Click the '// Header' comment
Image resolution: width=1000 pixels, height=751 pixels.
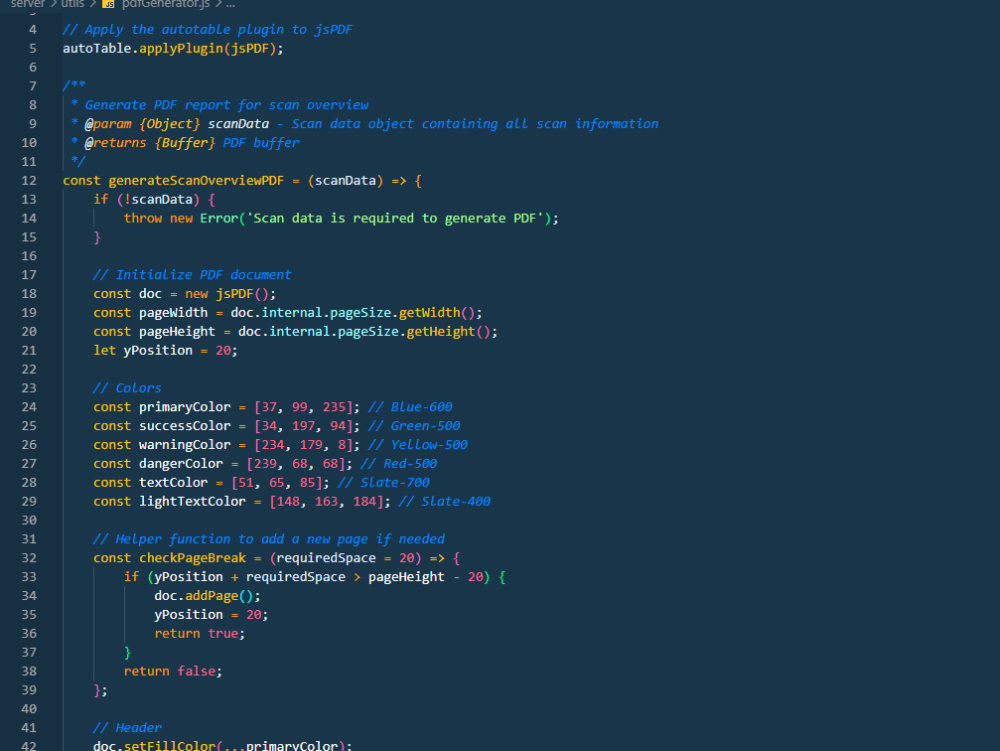click(x=127, y=728)
